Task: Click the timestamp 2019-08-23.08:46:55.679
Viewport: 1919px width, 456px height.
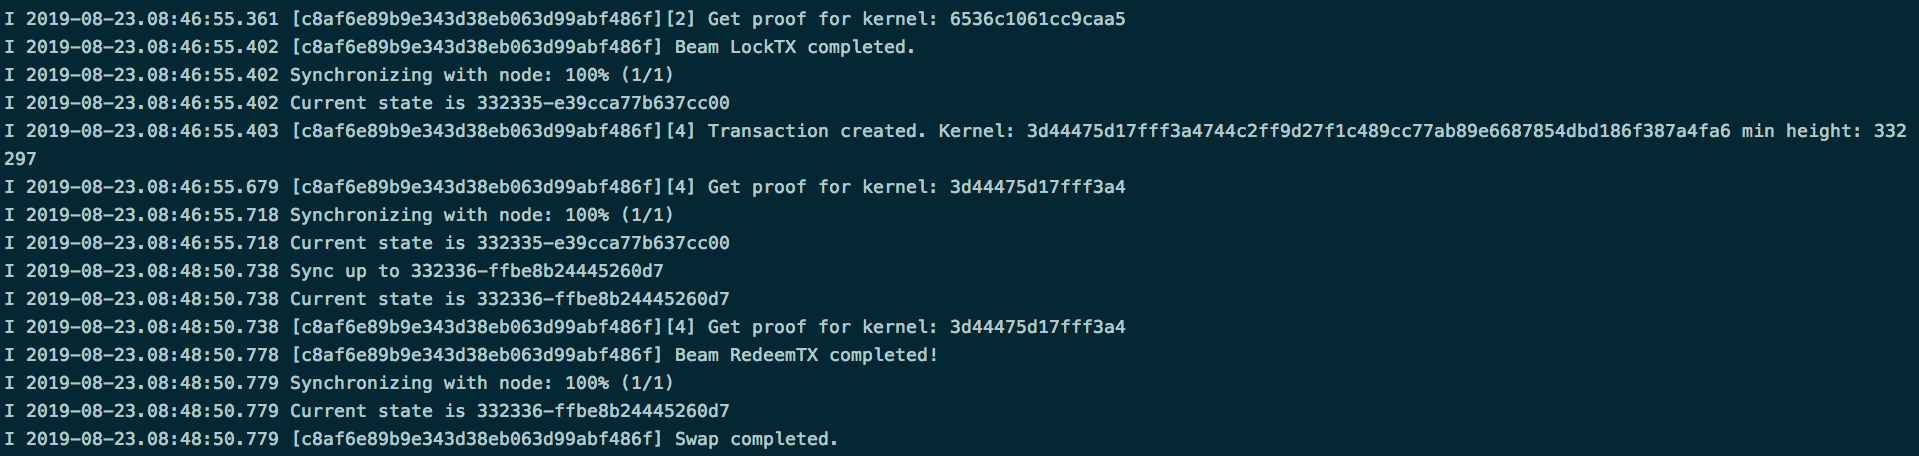Action: (152, 187)
